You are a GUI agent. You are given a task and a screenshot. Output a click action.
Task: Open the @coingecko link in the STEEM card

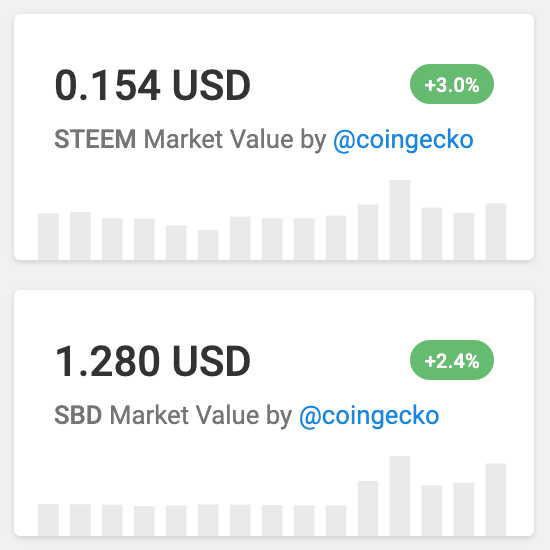403,140
